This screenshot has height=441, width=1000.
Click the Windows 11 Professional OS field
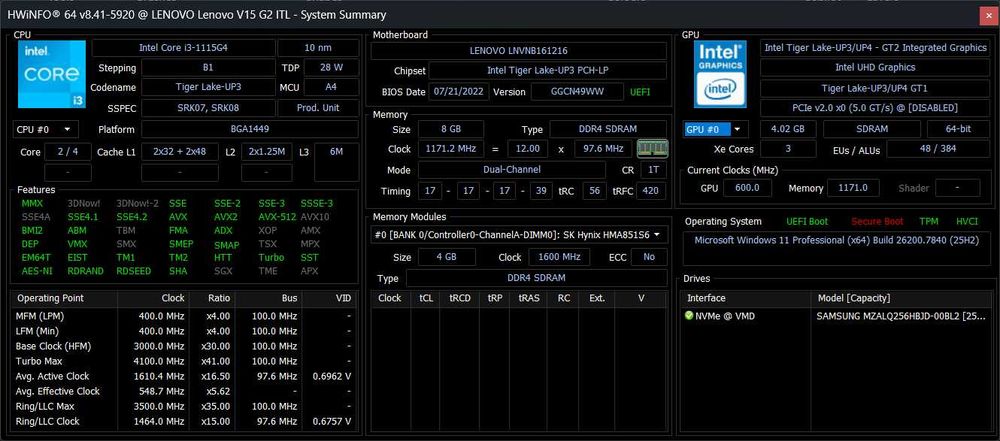[x=837, y=249]
